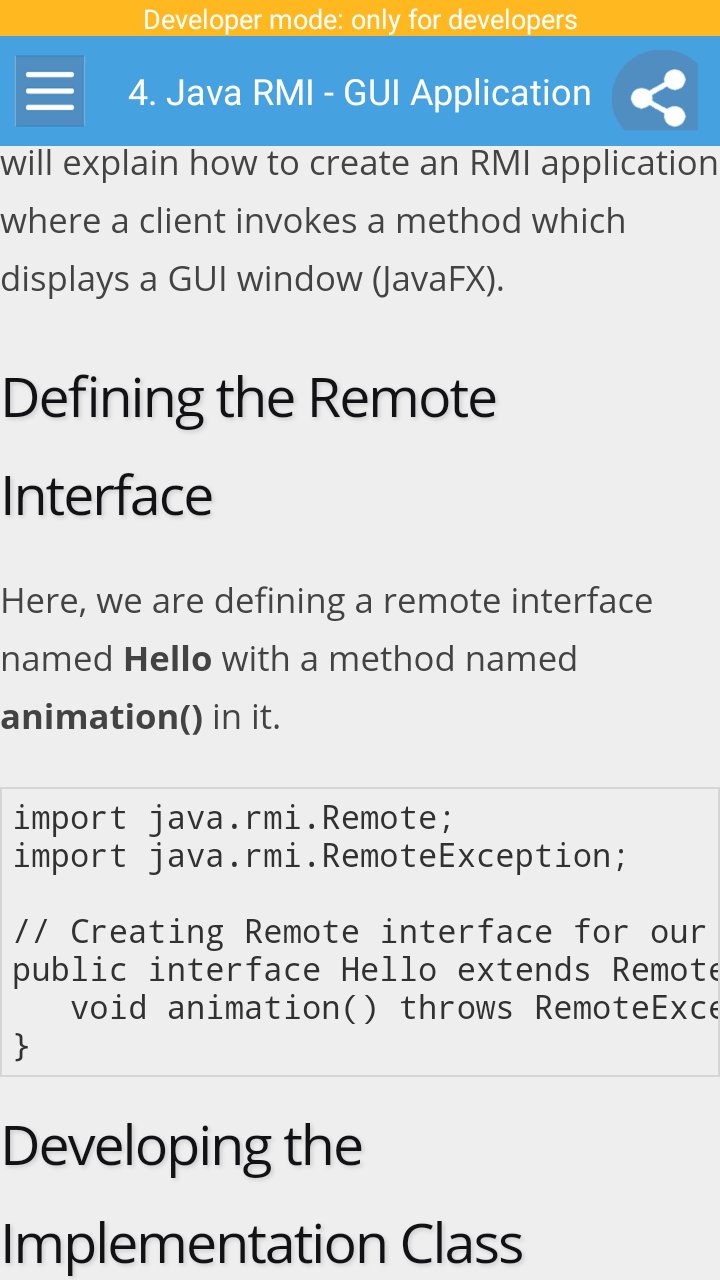Image resolution: width=720 pixels, height=1280 pixels.
Task: Click the Developing the Implementation Class heading
Action: (261, 1194)
